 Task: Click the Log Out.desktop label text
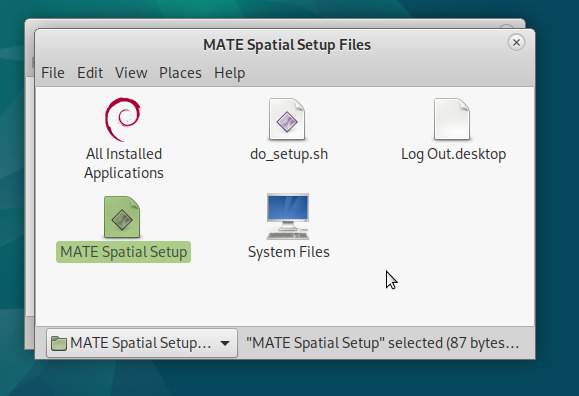(453, 154)
